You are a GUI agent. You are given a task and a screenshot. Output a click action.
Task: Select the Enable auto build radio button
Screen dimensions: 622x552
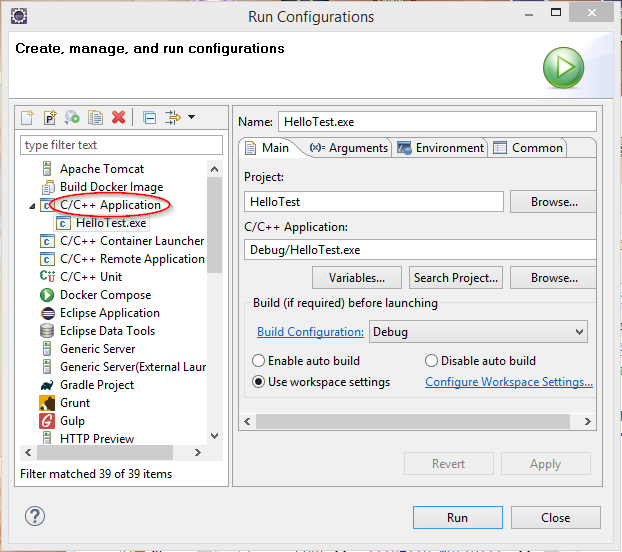pos(259,361)
